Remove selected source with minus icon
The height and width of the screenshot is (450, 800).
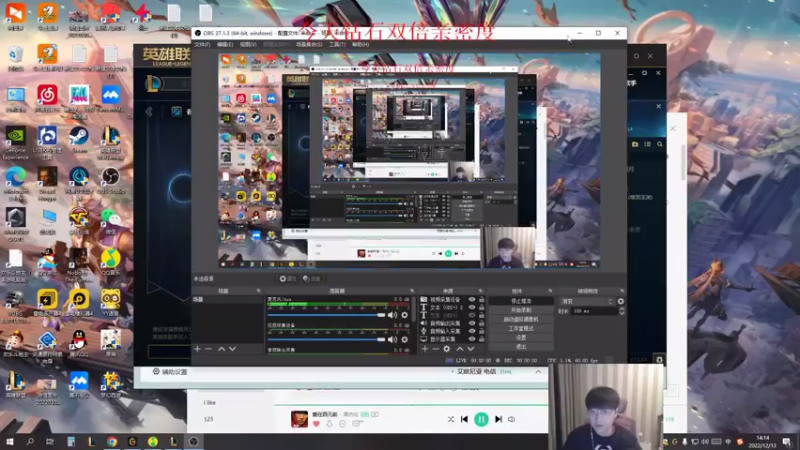[435, 349]
